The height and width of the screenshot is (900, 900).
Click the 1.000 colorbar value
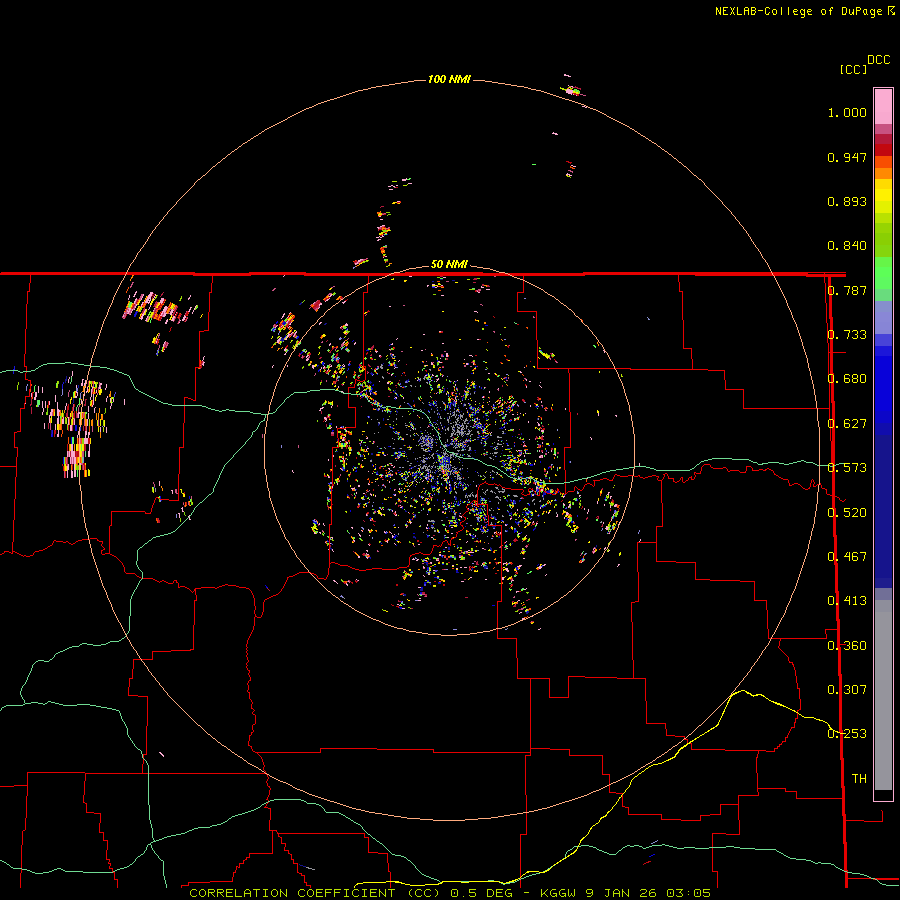tap(847, 112)
